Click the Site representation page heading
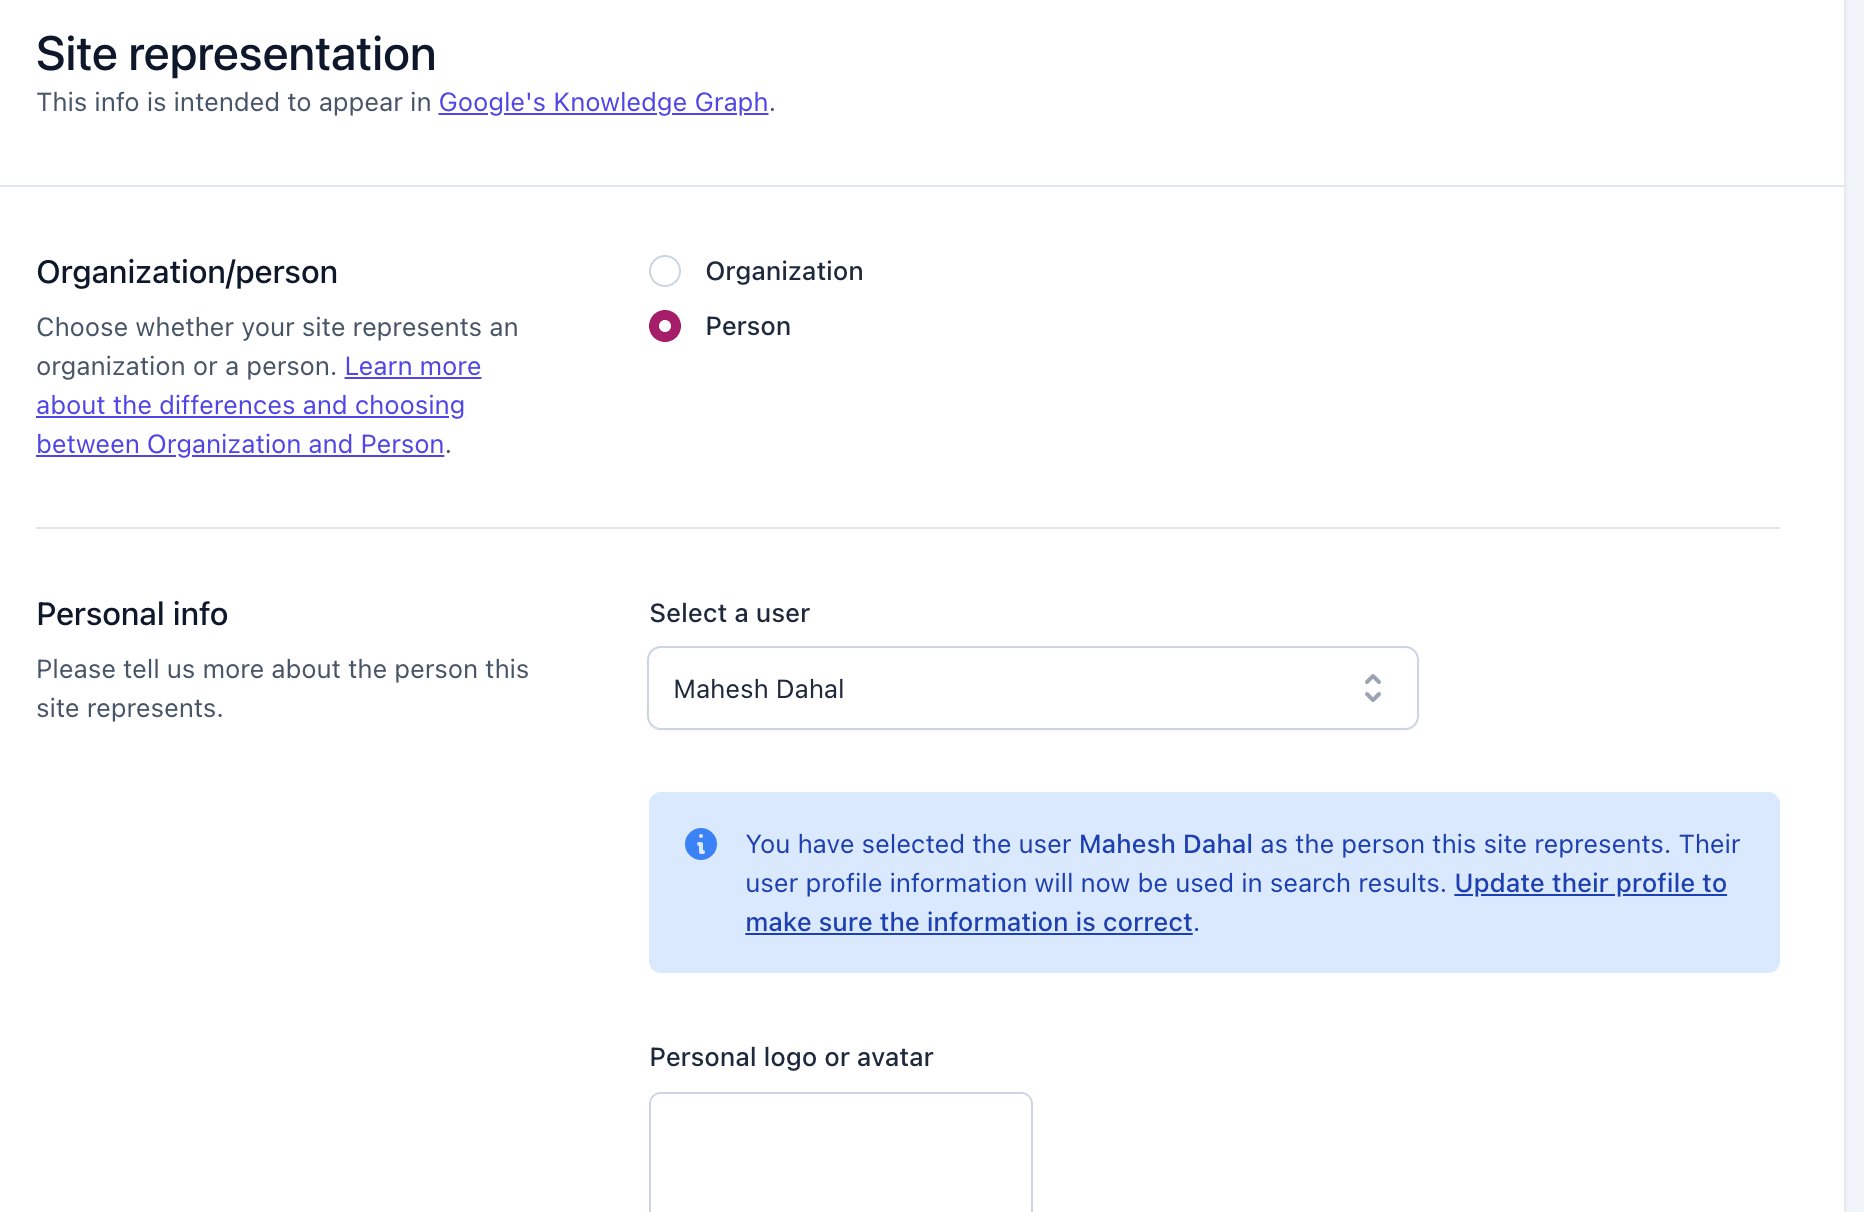 (x=235, y=54)
